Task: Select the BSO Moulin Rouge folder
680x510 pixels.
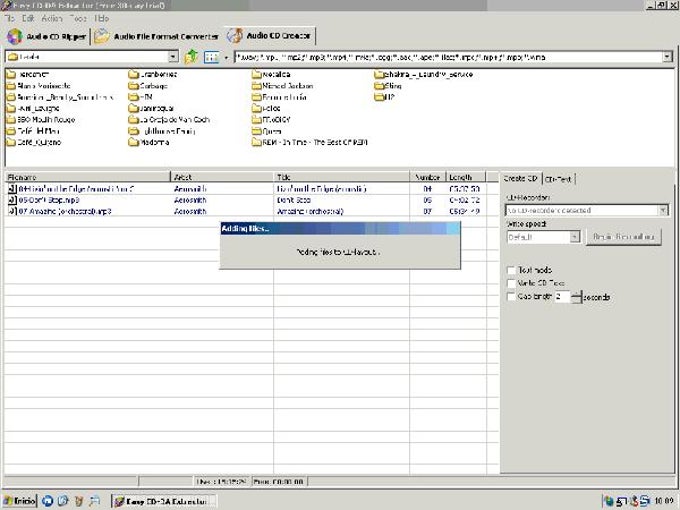Action: pyautogui.click(x=41, y=120)
